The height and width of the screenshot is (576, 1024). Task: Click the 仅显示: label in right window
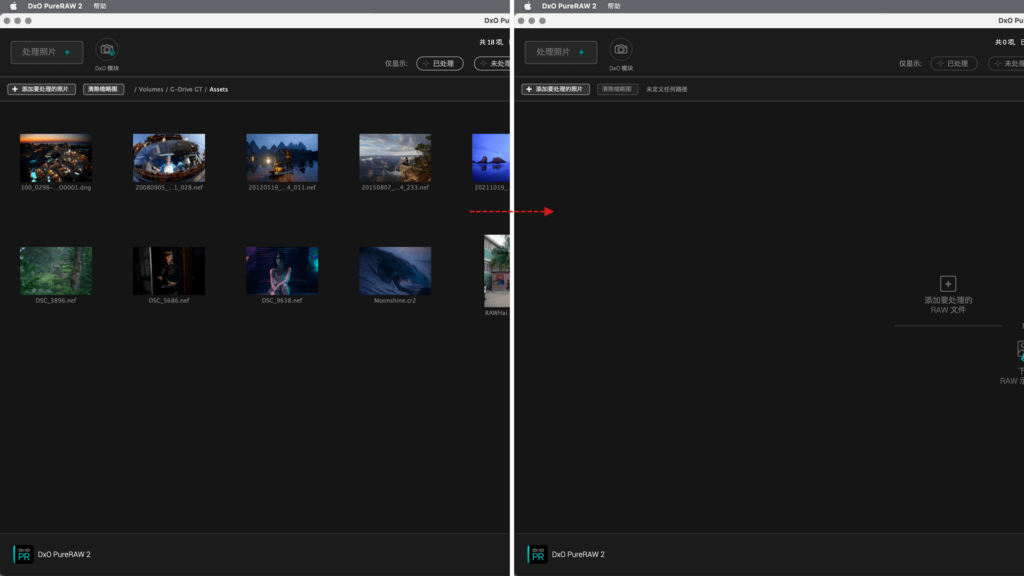[x=910, y=63]
